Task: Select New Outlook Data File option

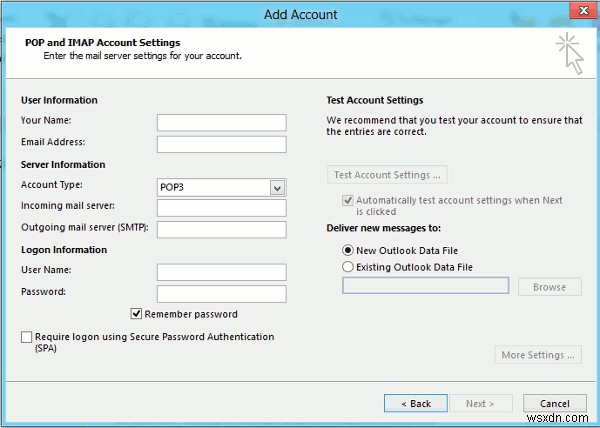Action: pyautogui.click(x=348, y=250)
